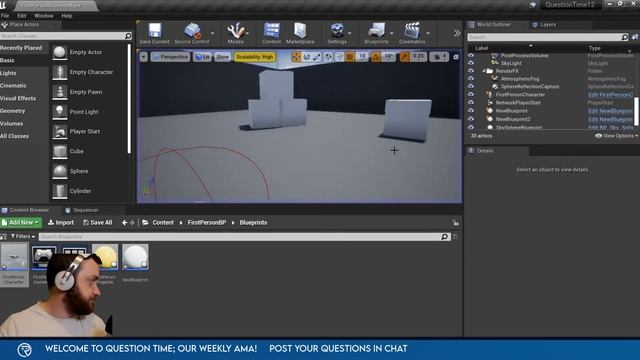Viewport: 640px width, 360px height.
Task: Click Save All in Content Browser
Action: coord(98,222)
